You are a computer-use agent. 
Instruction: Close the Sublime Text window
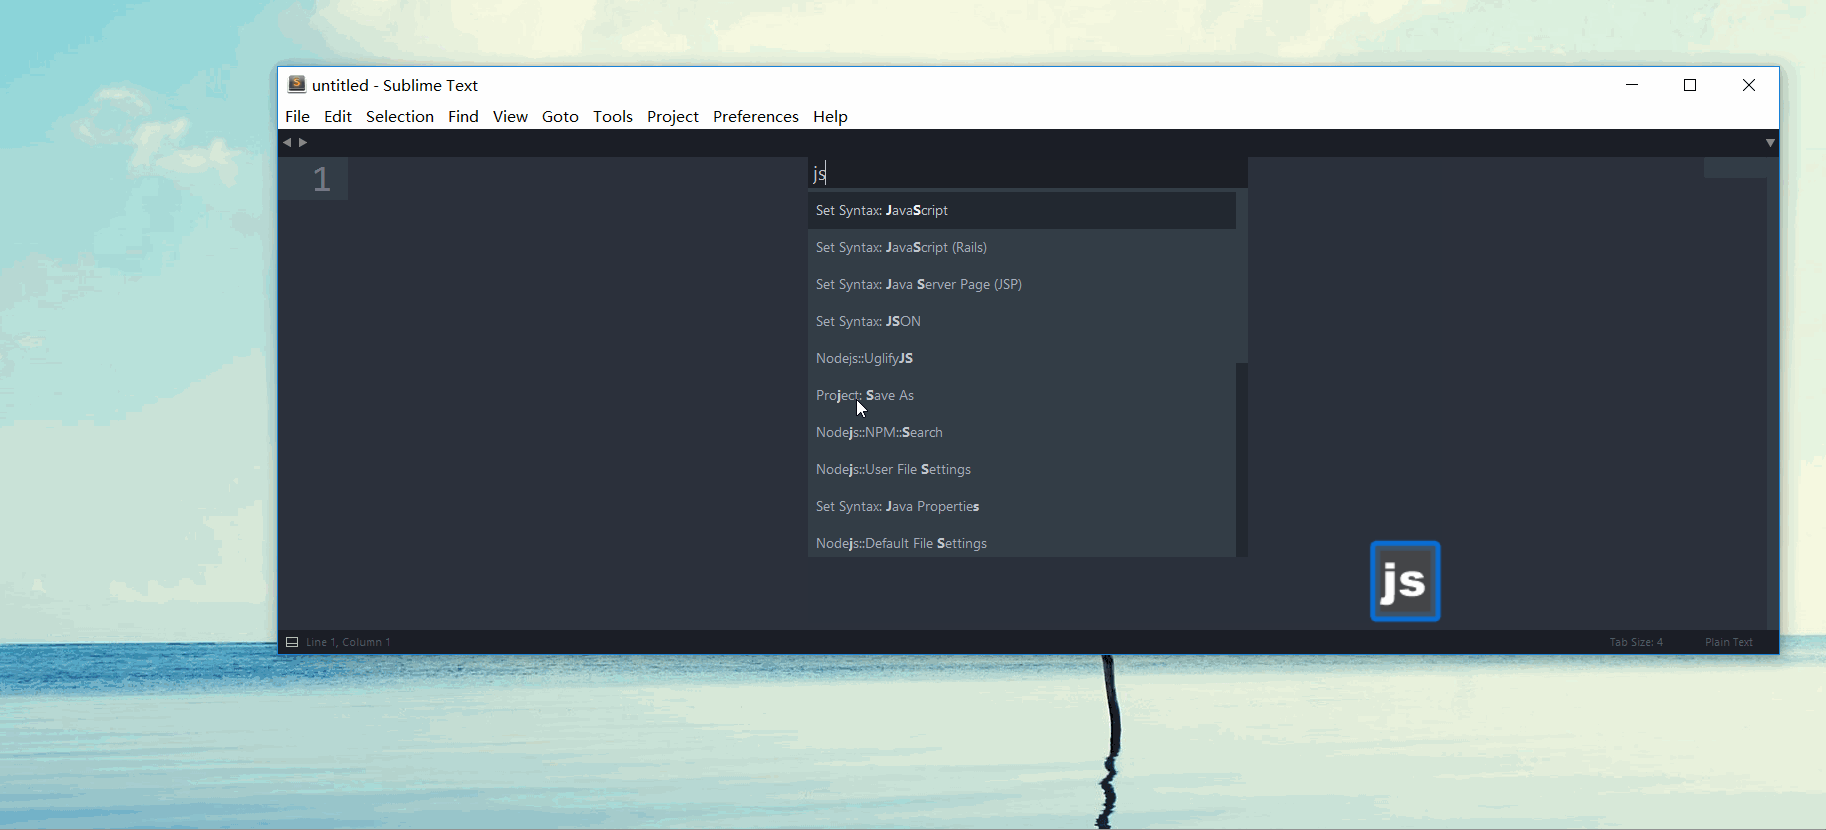pyautogui.click(x=1749, y=85)
